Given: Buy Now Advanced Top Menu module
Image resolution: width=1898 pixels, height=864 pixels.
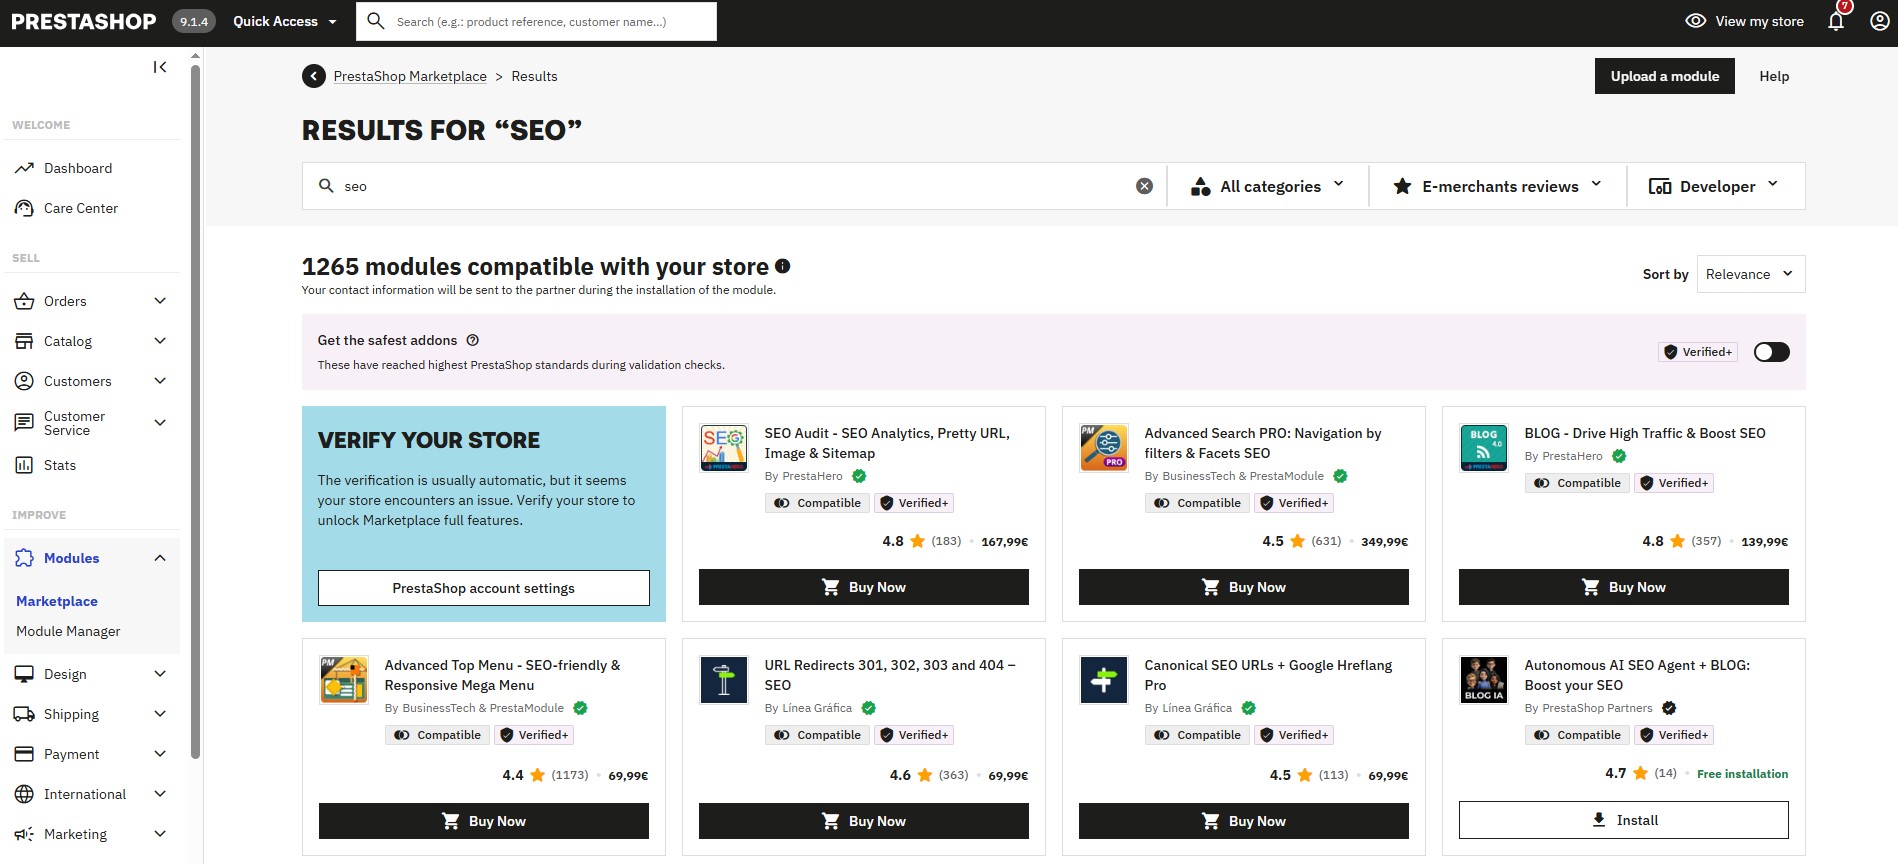Looking at the screenshot, I should (x=484, y=821).
